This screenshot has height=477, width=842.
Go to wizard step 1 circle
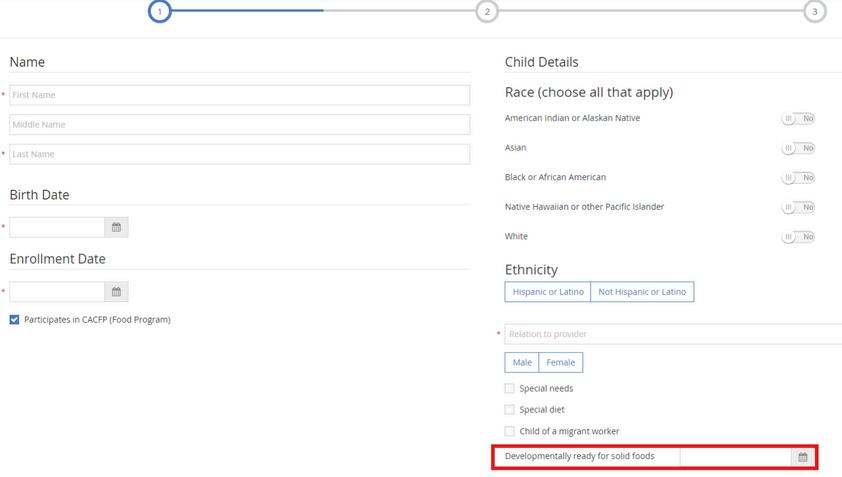coord(159,11)
